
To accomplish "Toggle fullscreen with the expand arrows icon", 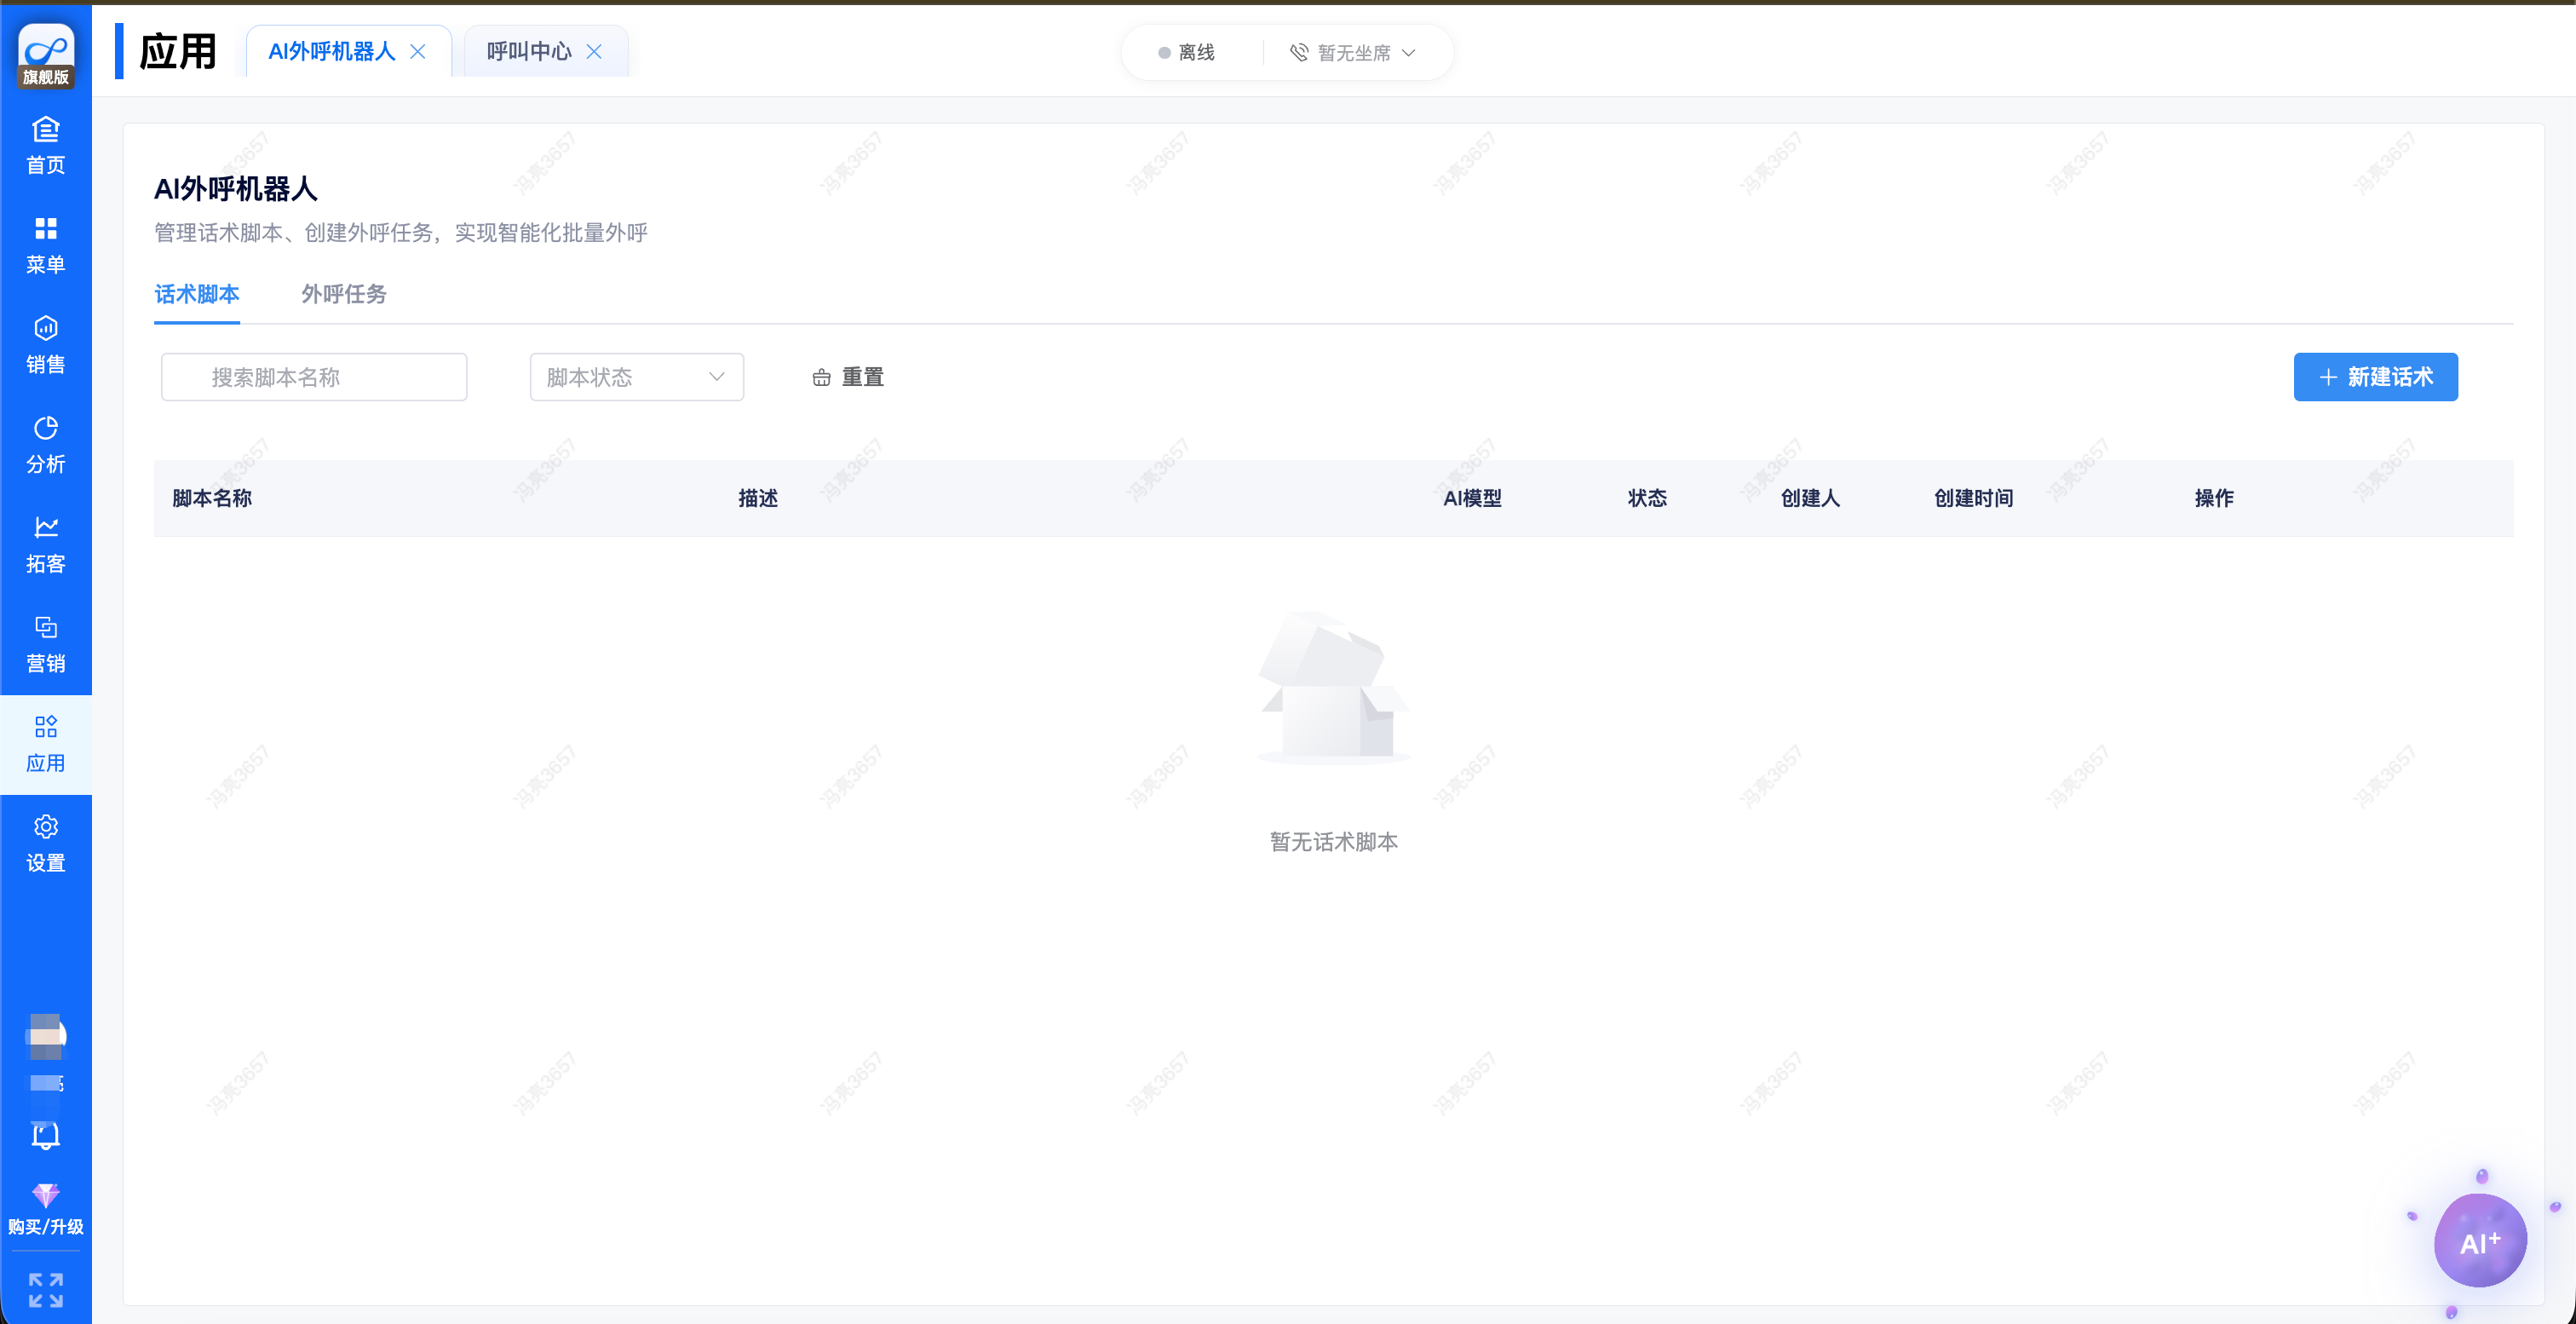I will pyautogui.click(x=45, y=1289).
